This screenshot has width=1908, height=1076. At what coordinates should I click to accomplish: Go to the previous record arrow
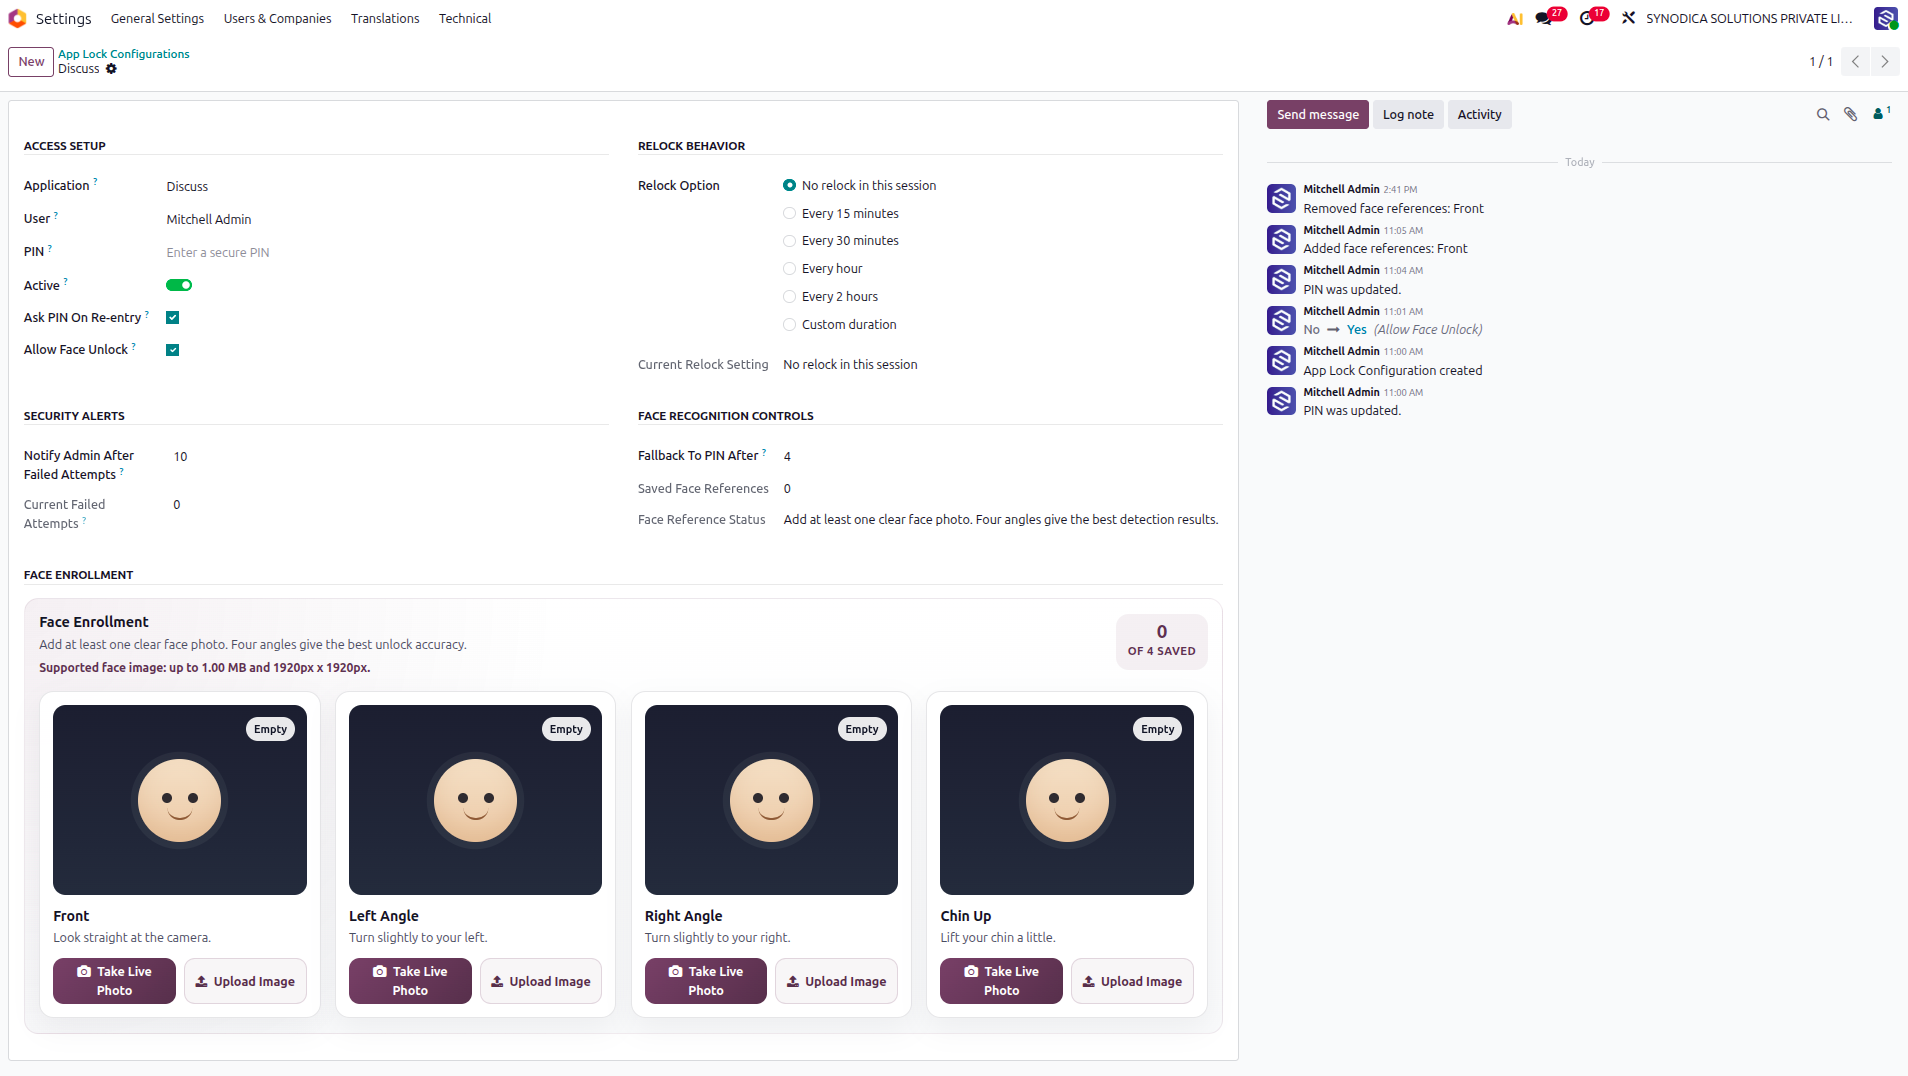click(1856, 62)
